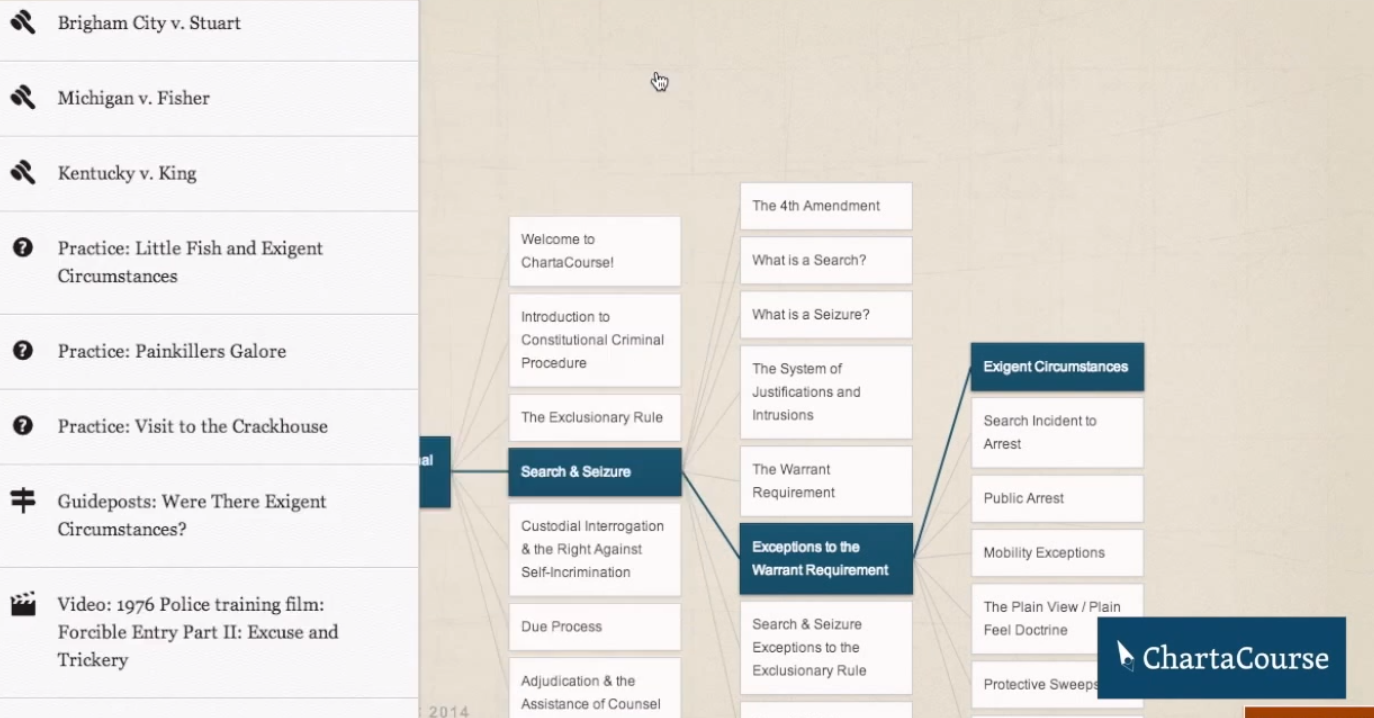Open Practice: Painkillers Galore
Viewport: 1374px width, 718px height.
[172, 351]
